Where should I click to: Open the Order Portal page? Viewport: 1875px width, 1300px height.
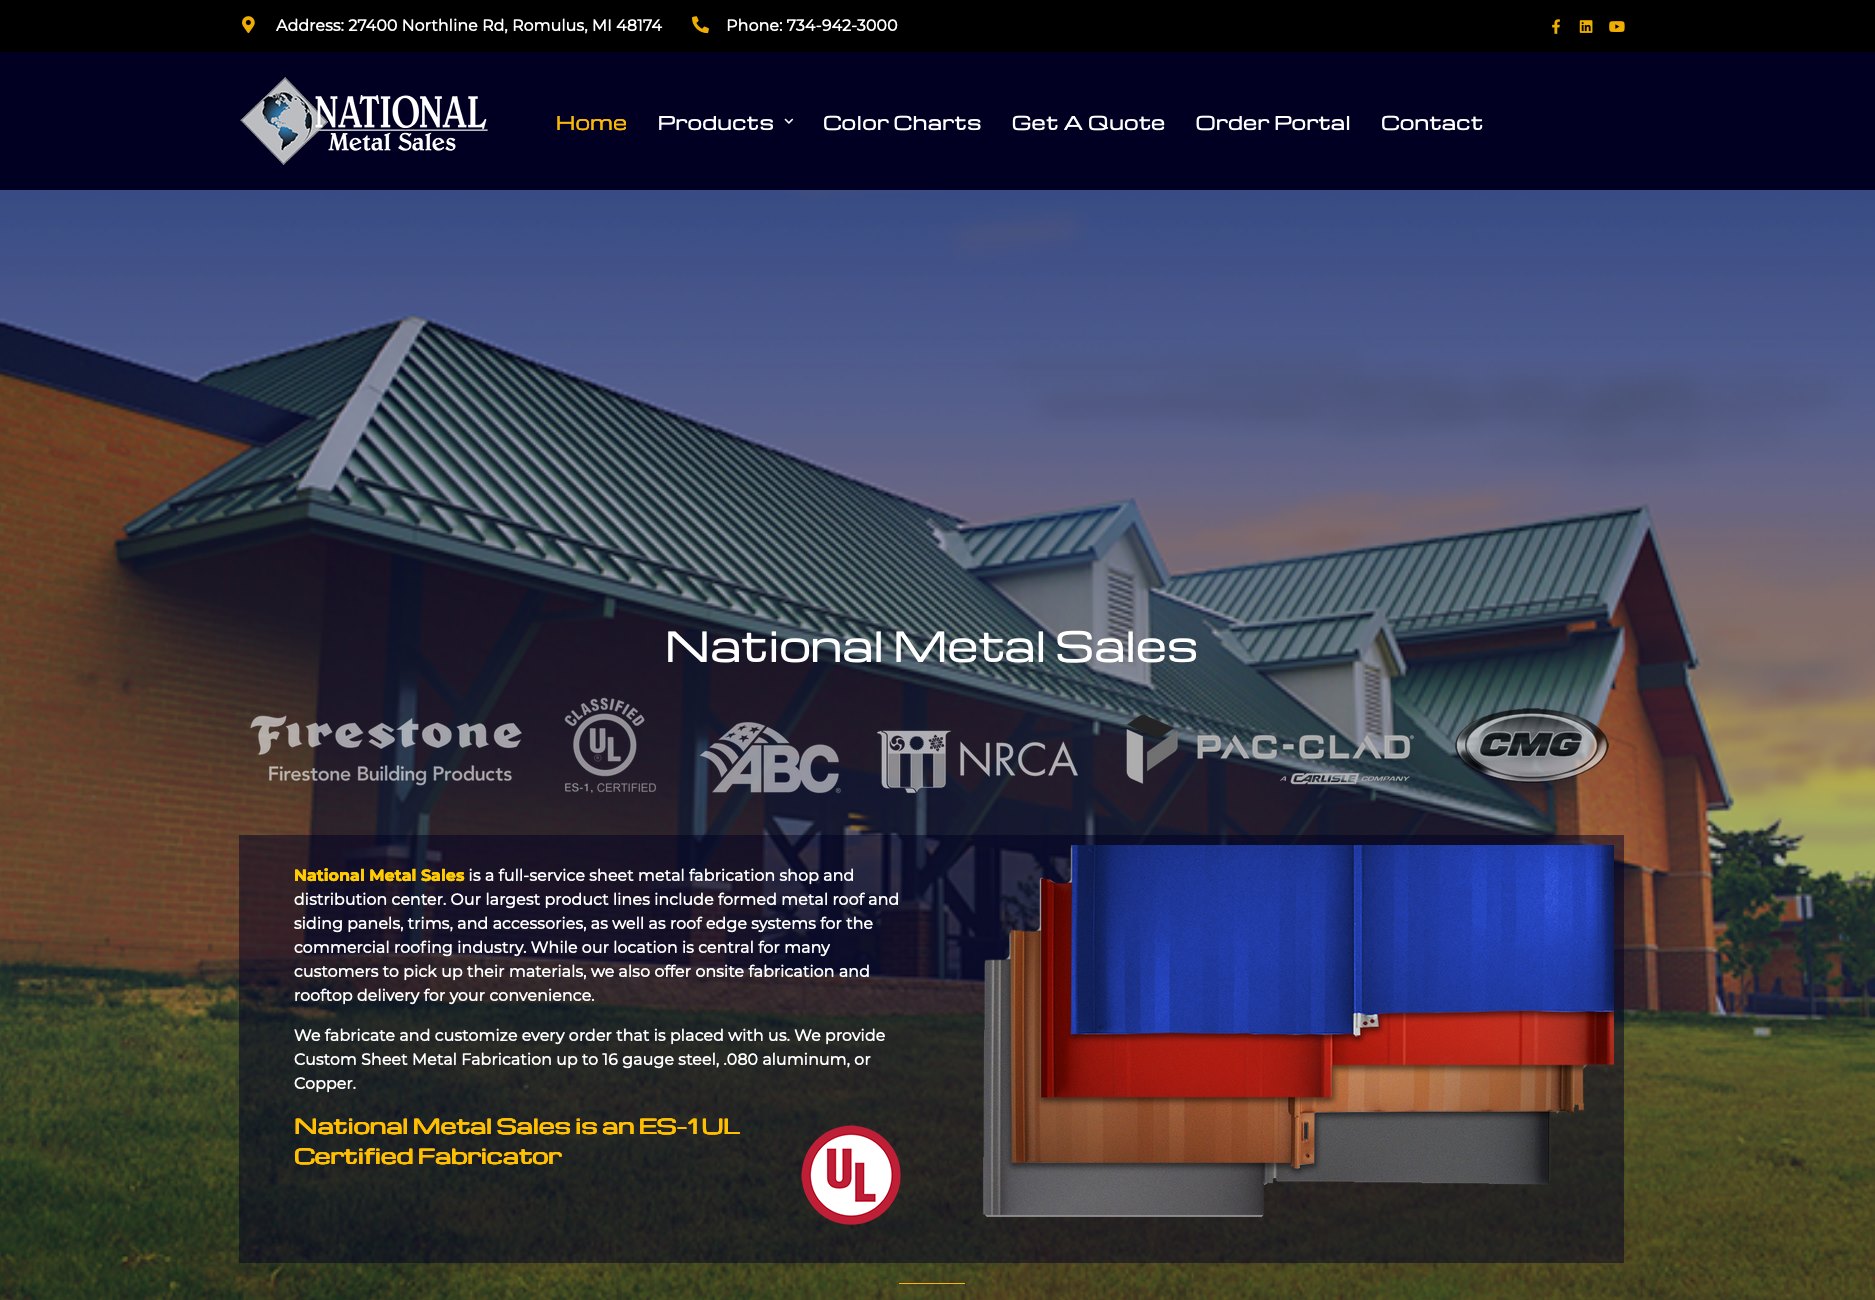1273,123
